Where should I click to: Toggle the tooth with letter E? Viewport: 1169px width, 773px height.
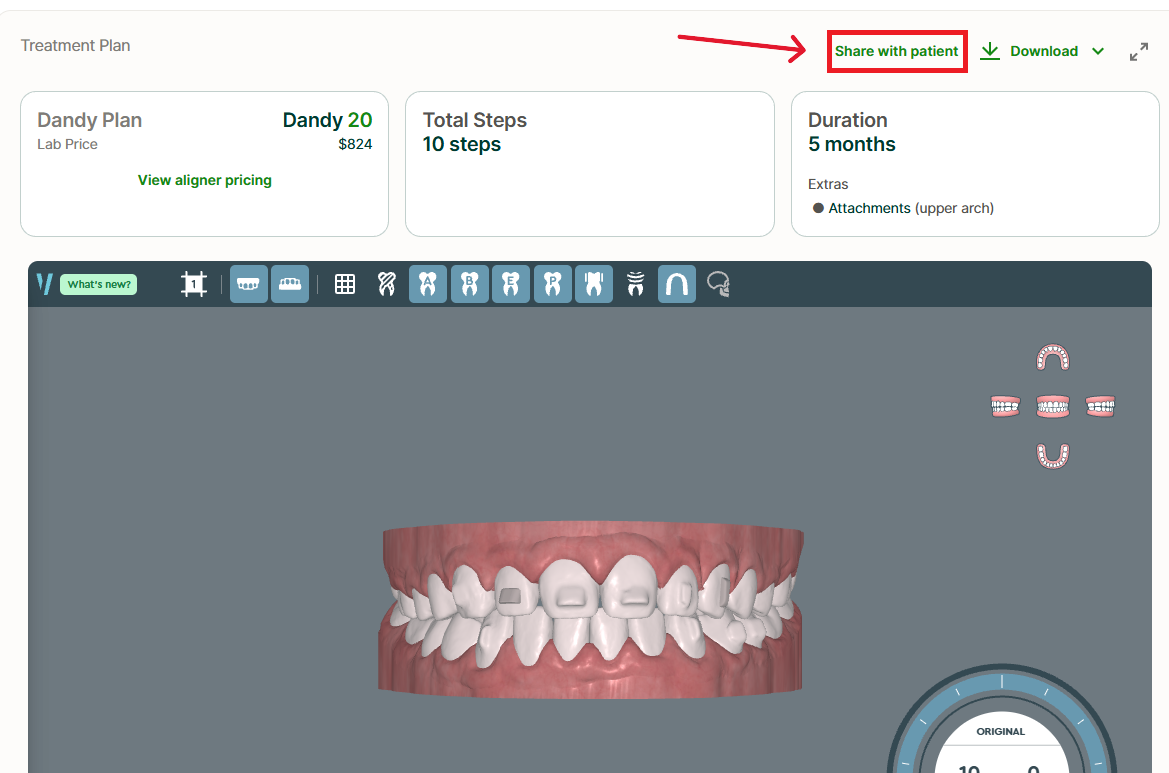[511, 284]
